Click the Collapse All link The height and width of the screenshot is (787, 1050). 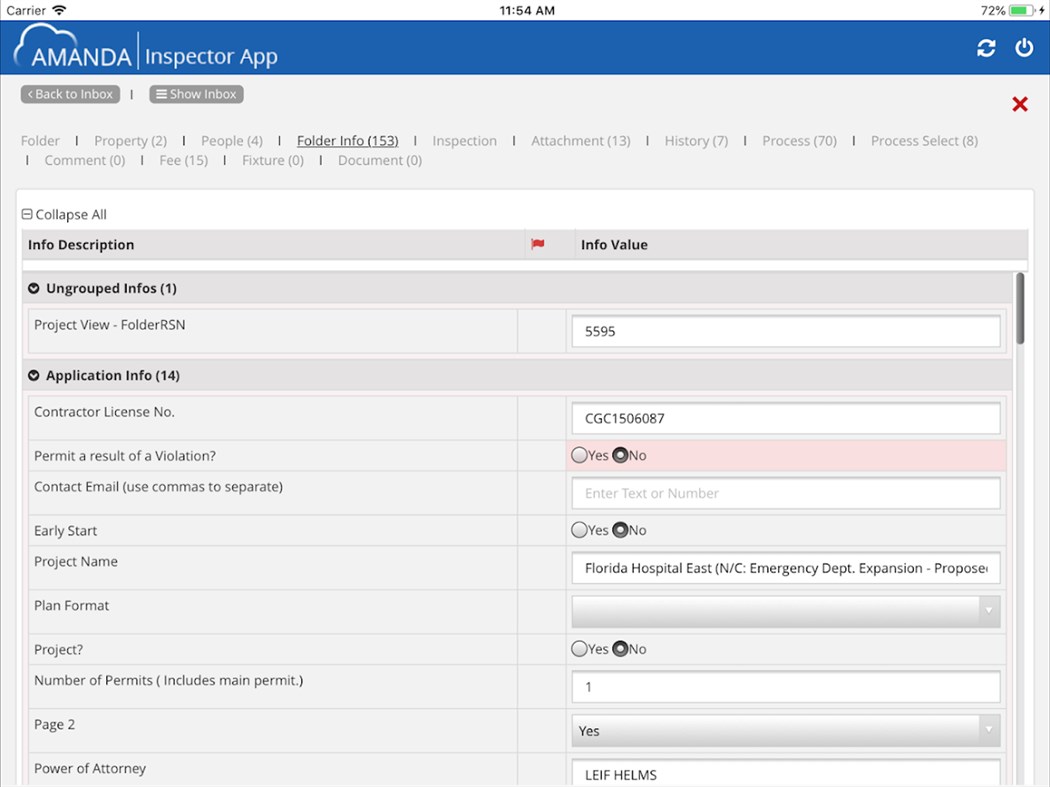point(64,214)
